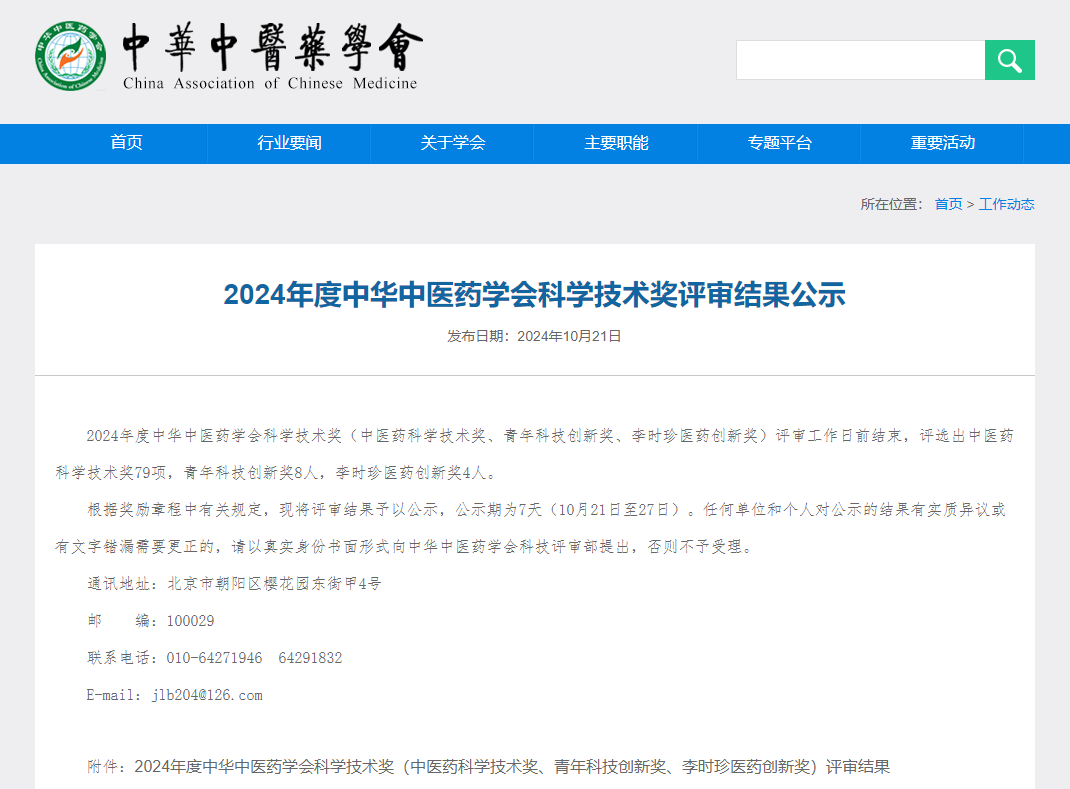Click the 发布日期 2024年10月21日 text
Viewport: 1070px width, 789px height.
(x=534, y=336)
